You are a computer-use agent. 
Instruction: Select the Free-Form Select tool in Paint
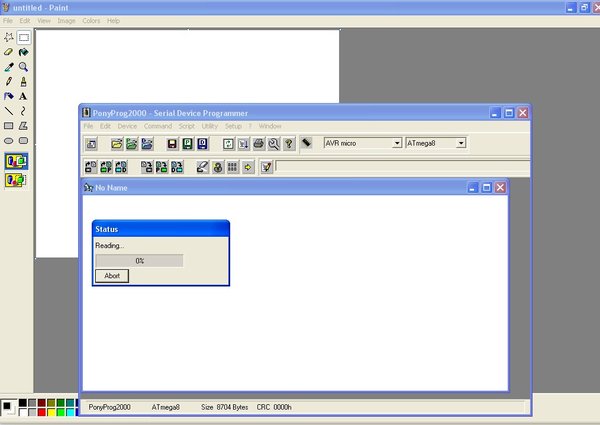coord(9,37)
